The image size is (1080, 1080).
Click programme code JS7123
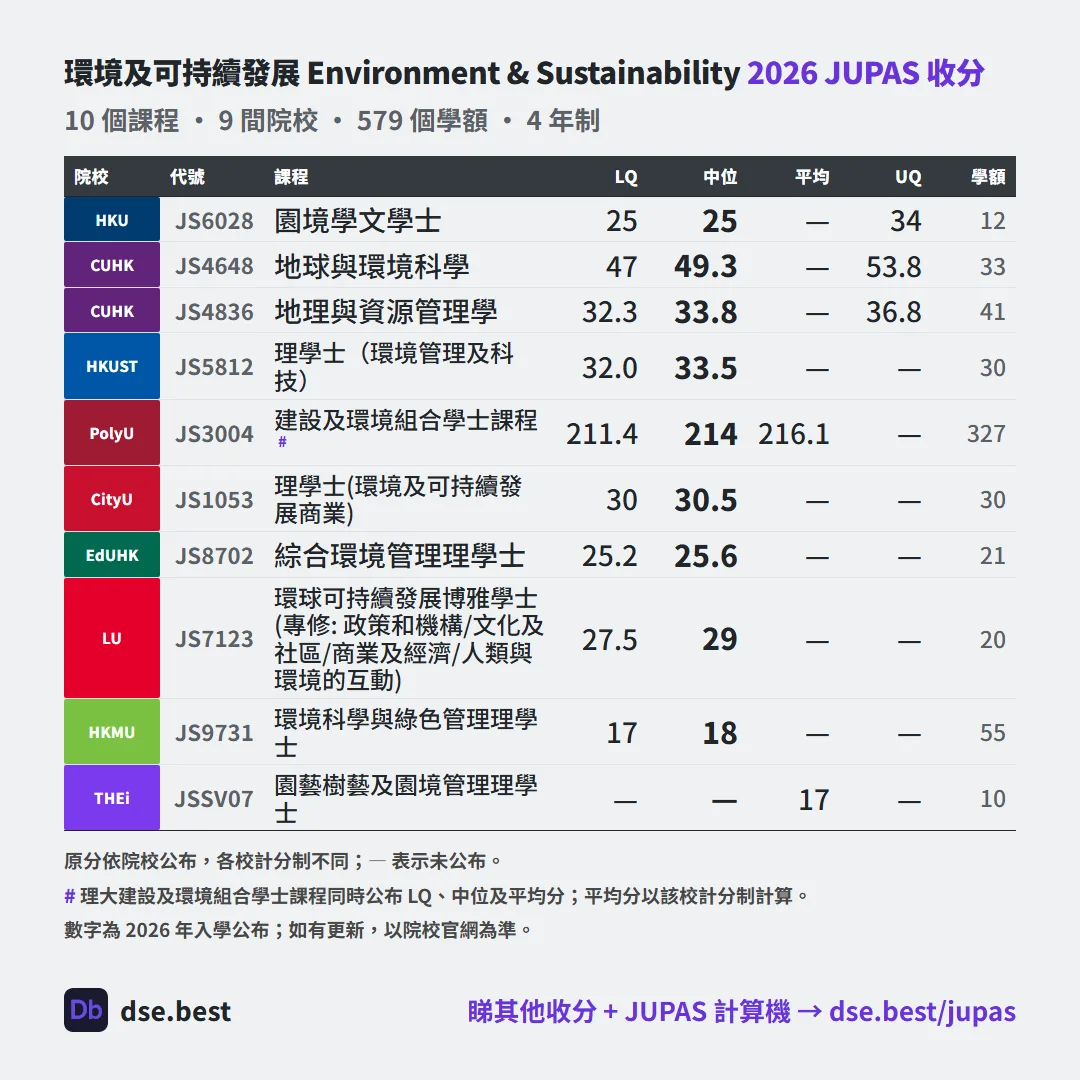214,640
